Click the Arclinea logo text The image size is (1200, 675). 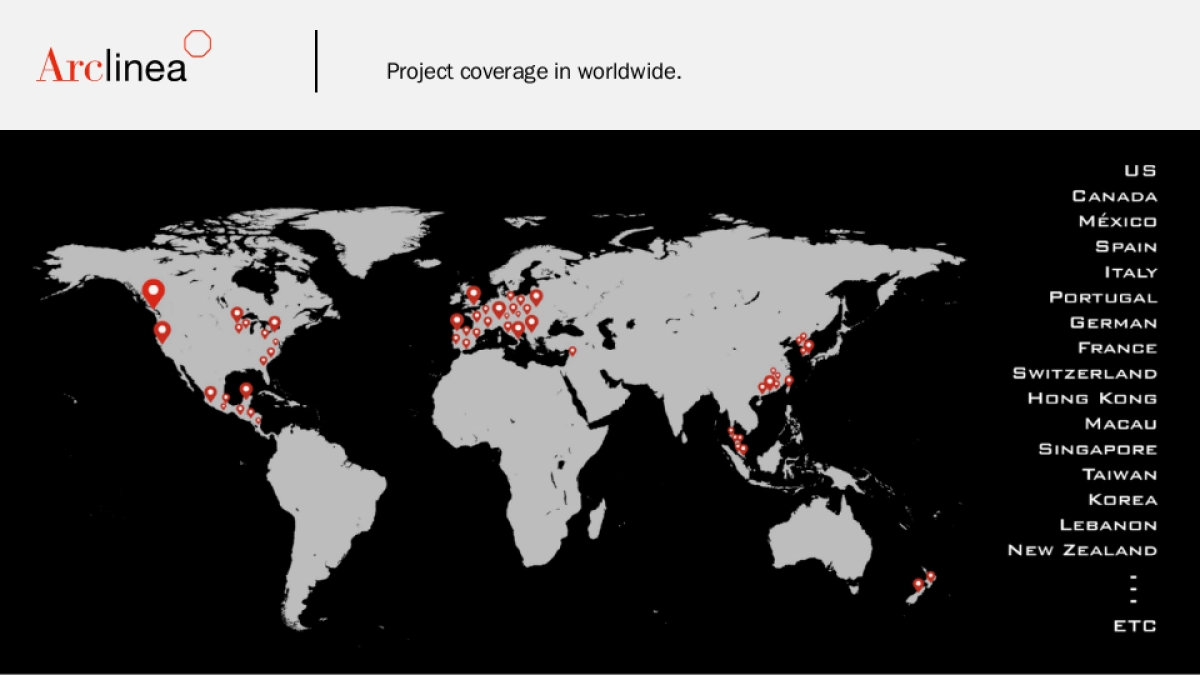click(112, 65)
